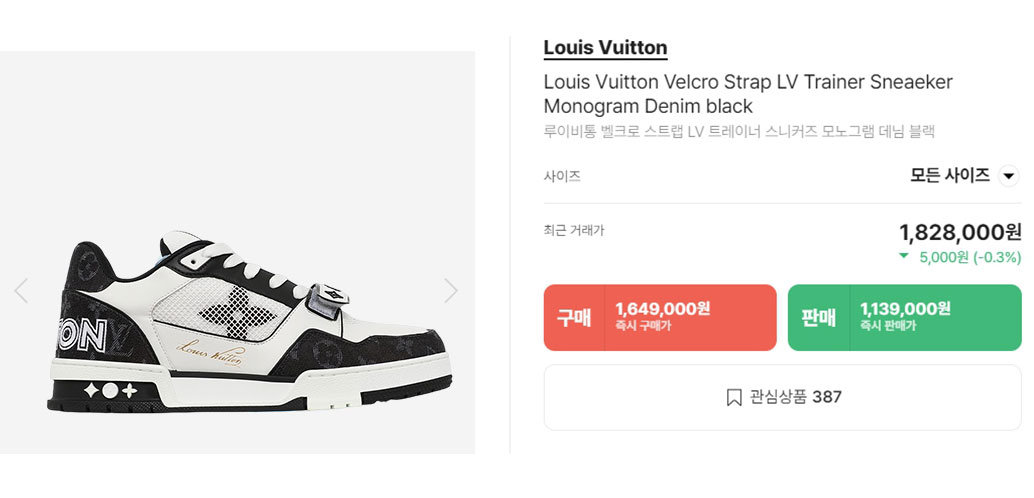Image resolution: width=1034 pixels, height=498 pixels.
Task: Click the recent price 1,828,000원
Action: click(x=960, y=233)
